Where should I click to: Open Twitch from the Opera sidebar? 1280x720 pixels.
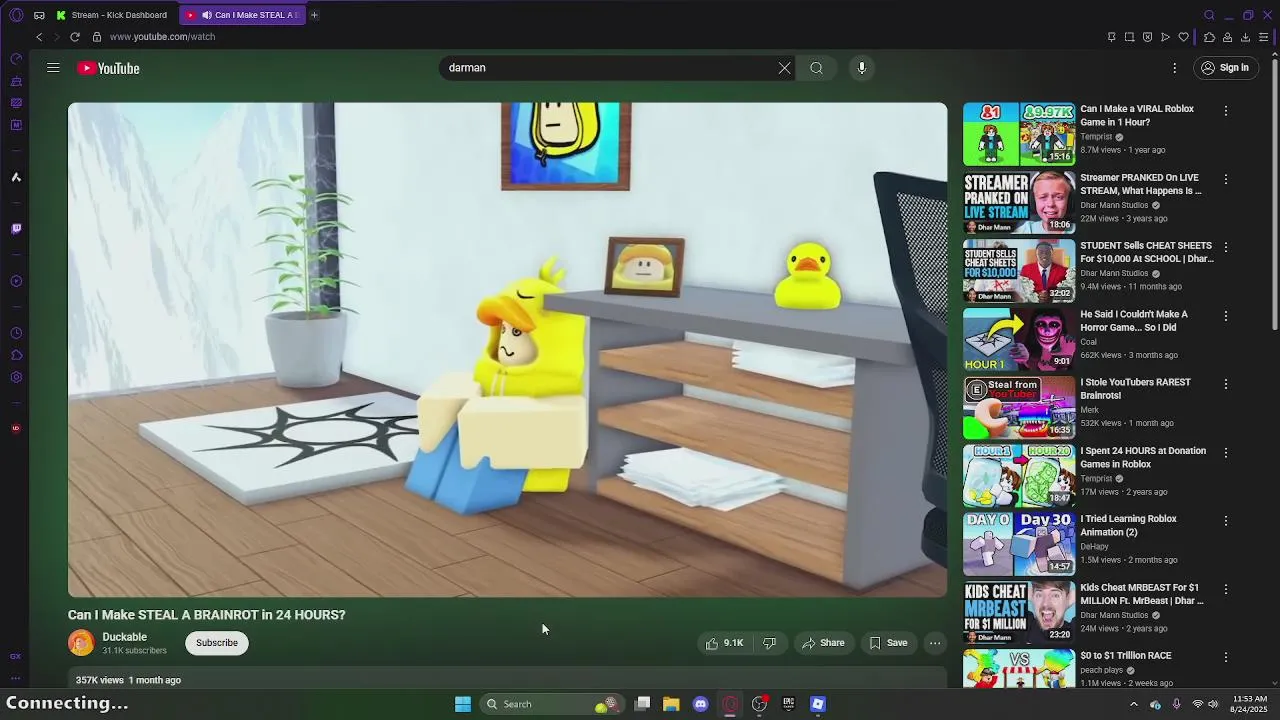[x=16, y=229]
